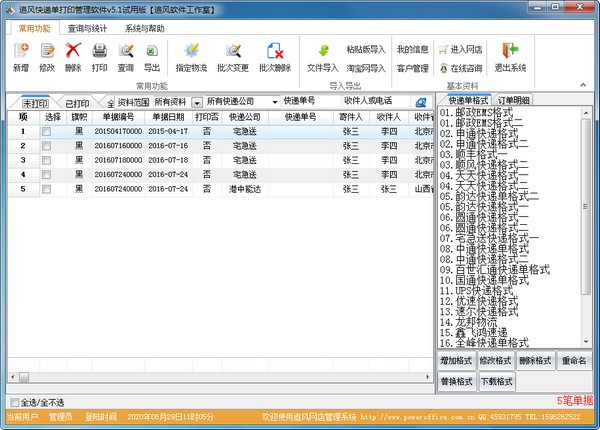
Task: Open 客户管理
Action: (x=412, y=68)
